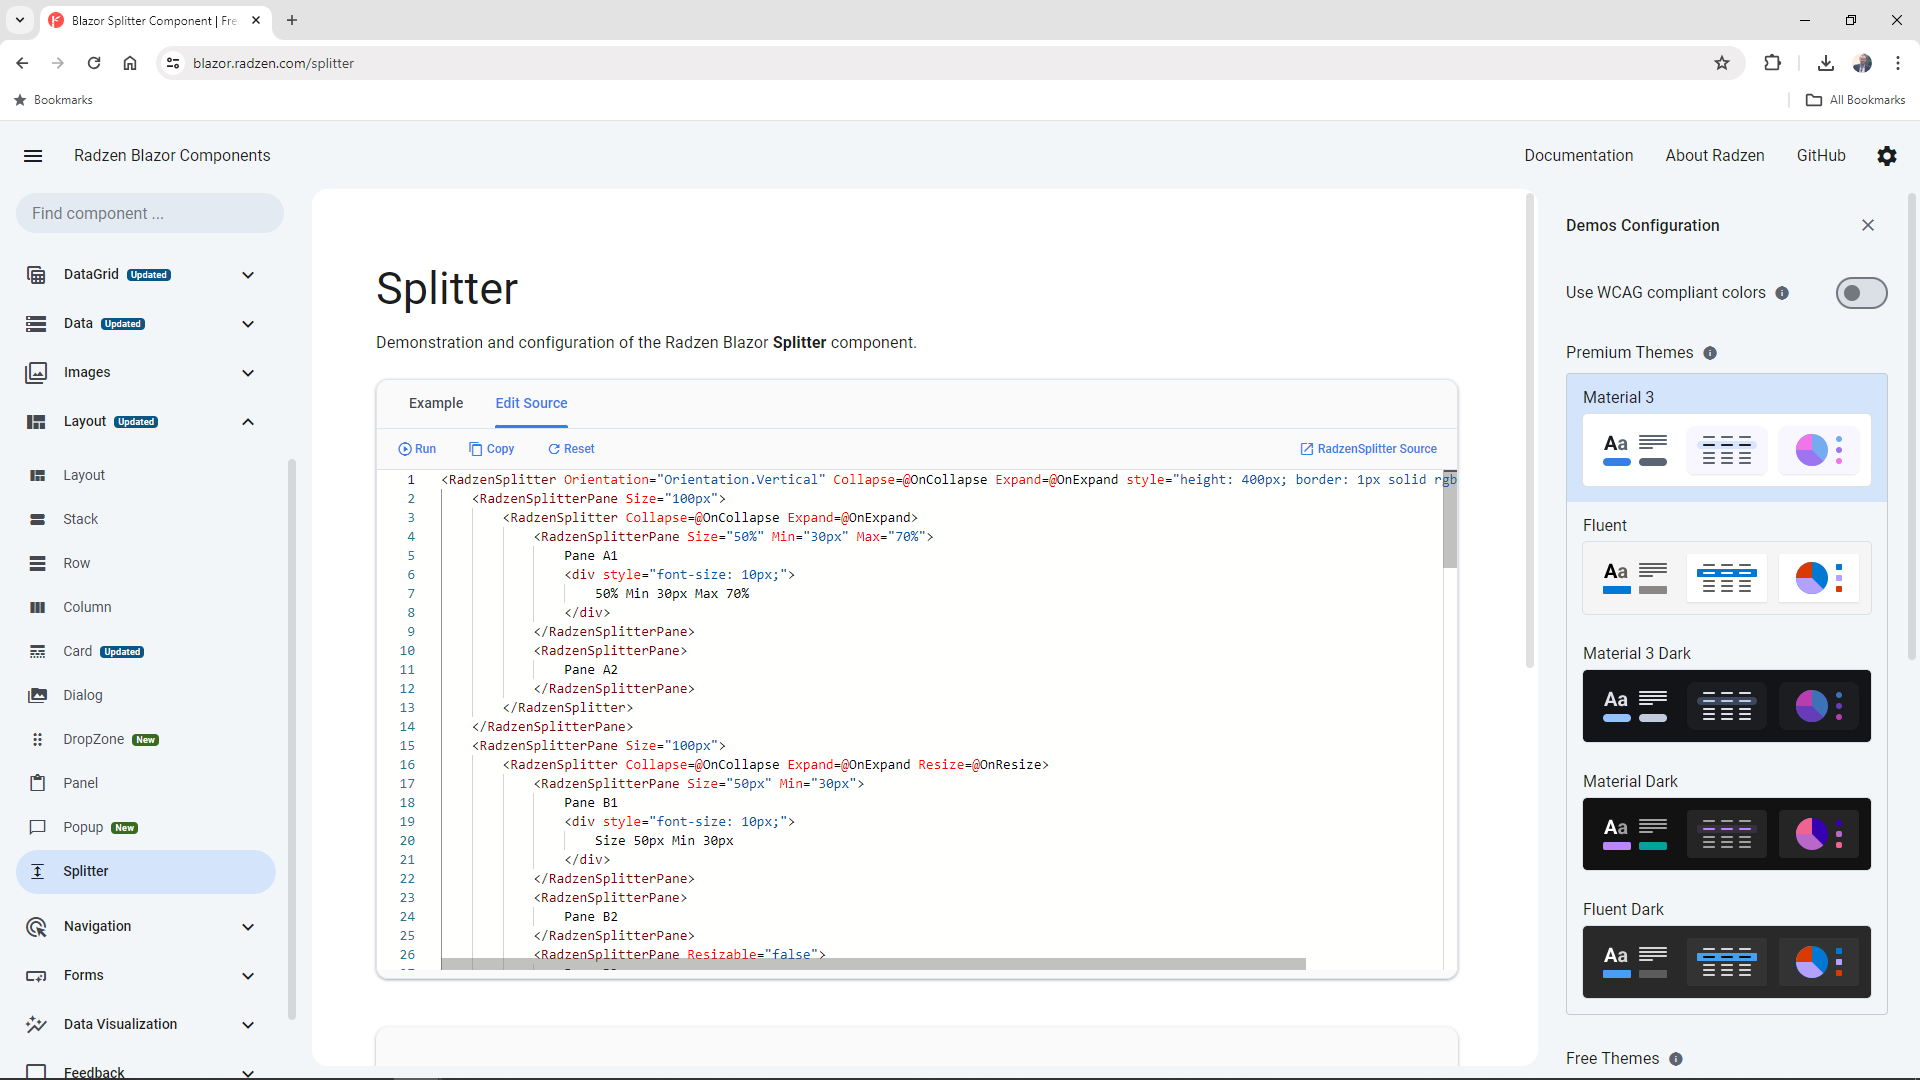Open demos configuration gear icon
The height and width of the screenshot is (1080, 1920).
point(1887,156)
